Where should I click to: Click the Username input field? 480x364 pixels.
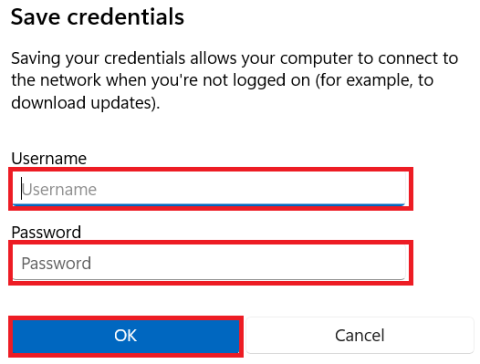[209, 189]
